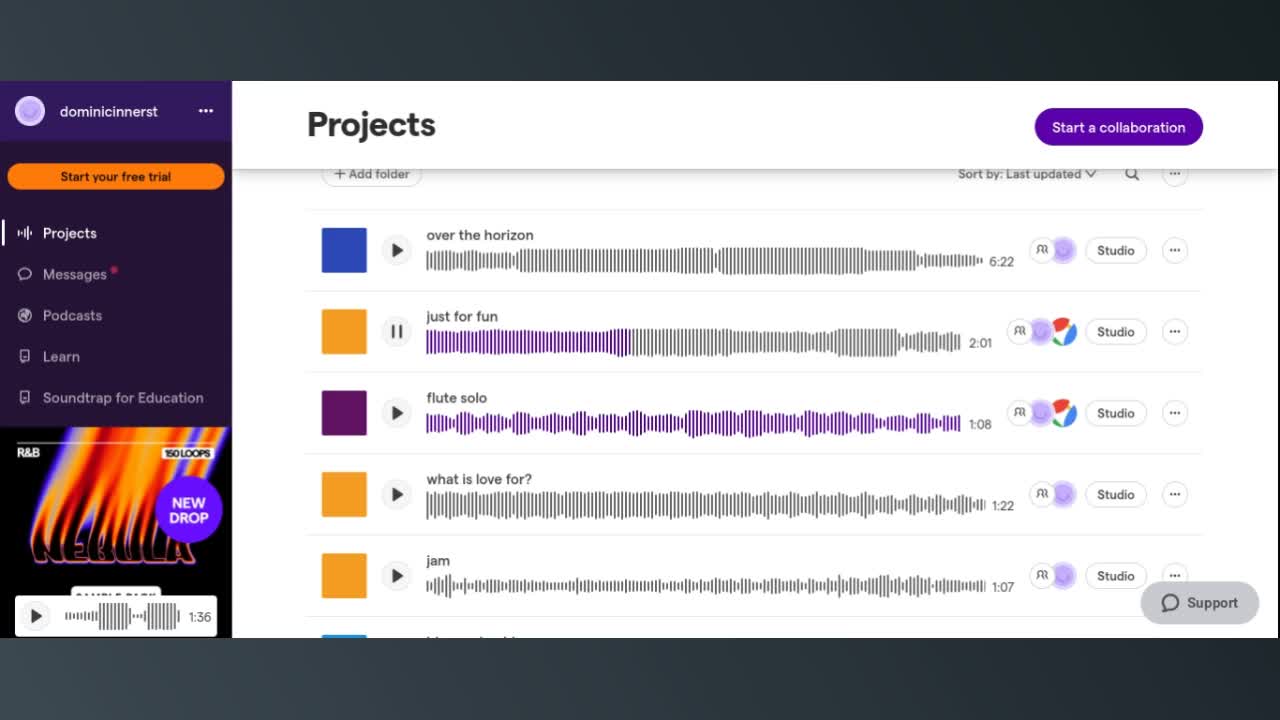
Task: Open the Learn section
Action: point(61,356)
